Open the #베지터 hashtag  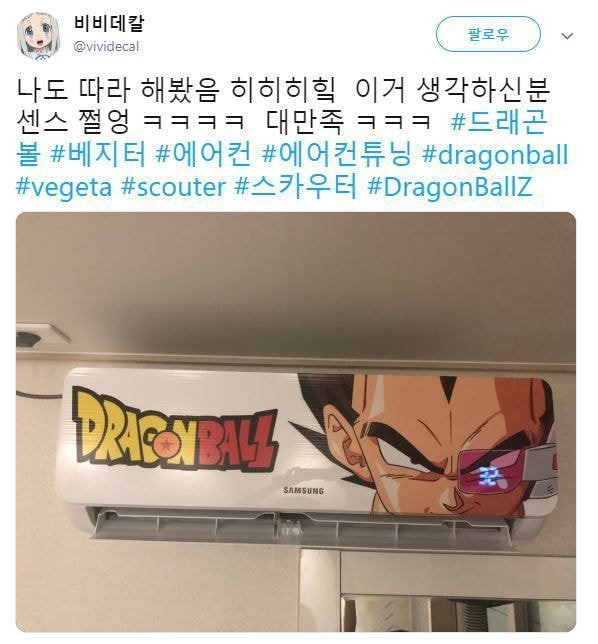[x=98, y=154]
